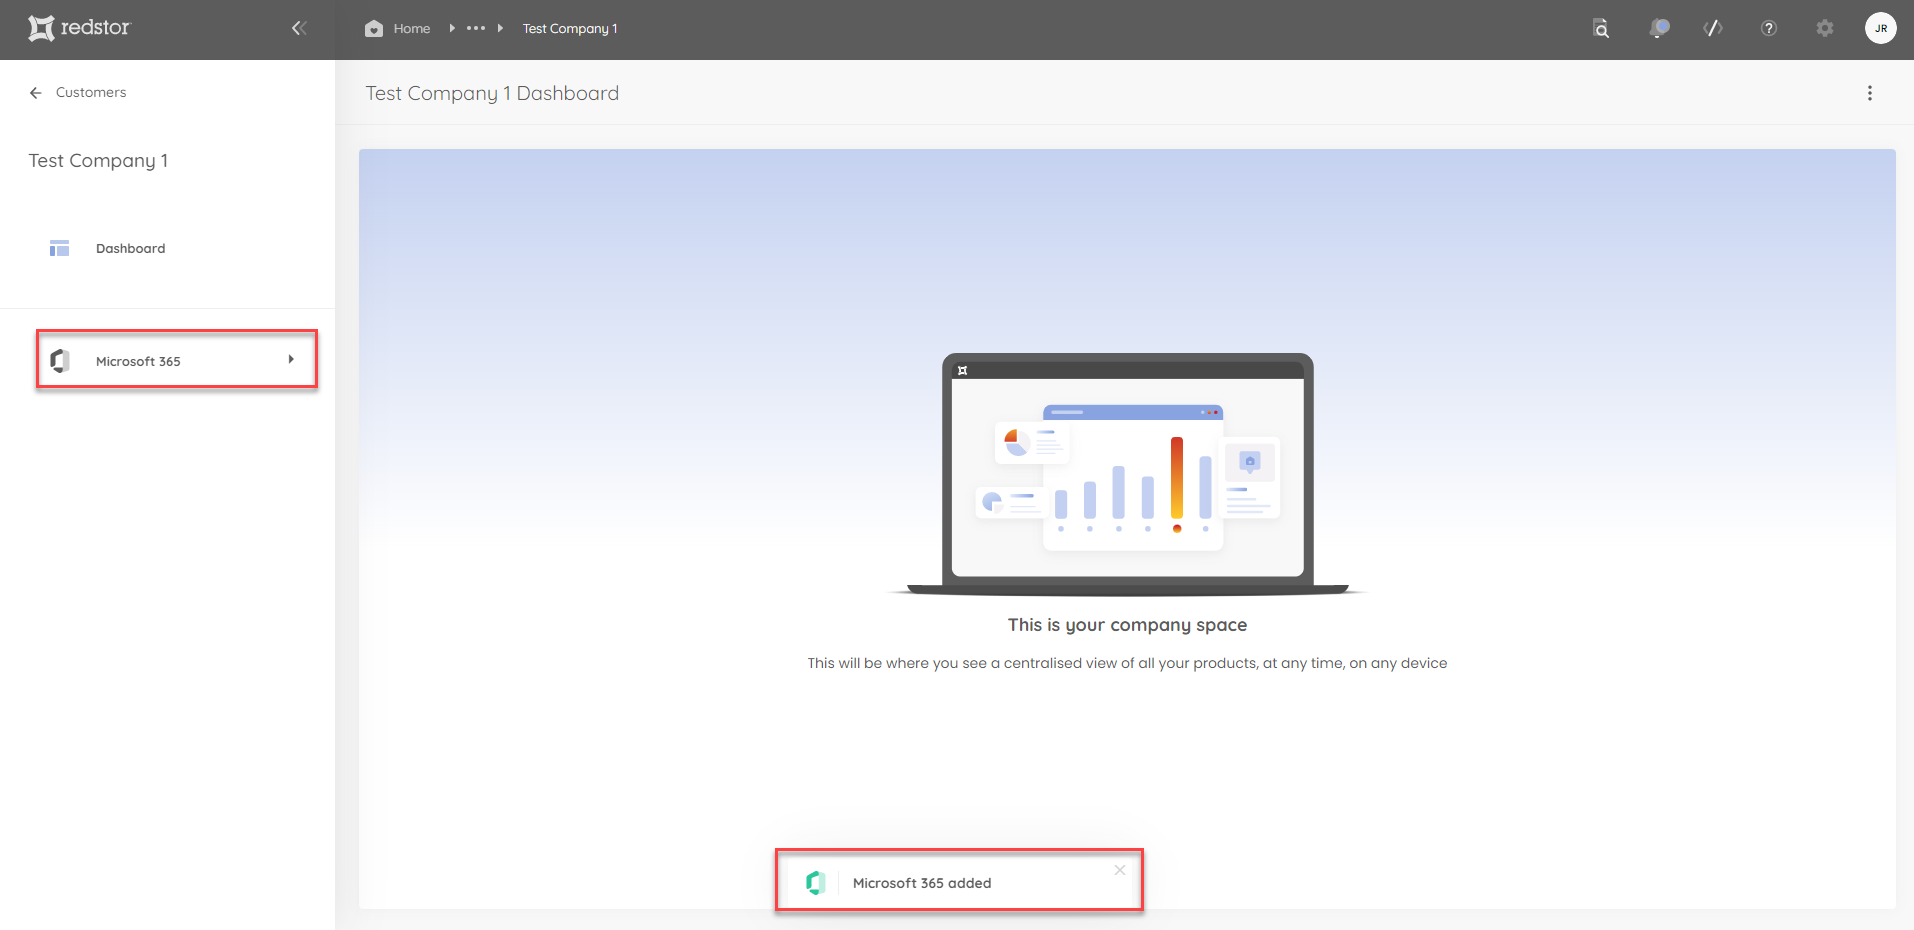Image resolution: width=1914 pixels, height=930 pixels.
Task: Open the developer code icon
Action: pos(1713,28)
